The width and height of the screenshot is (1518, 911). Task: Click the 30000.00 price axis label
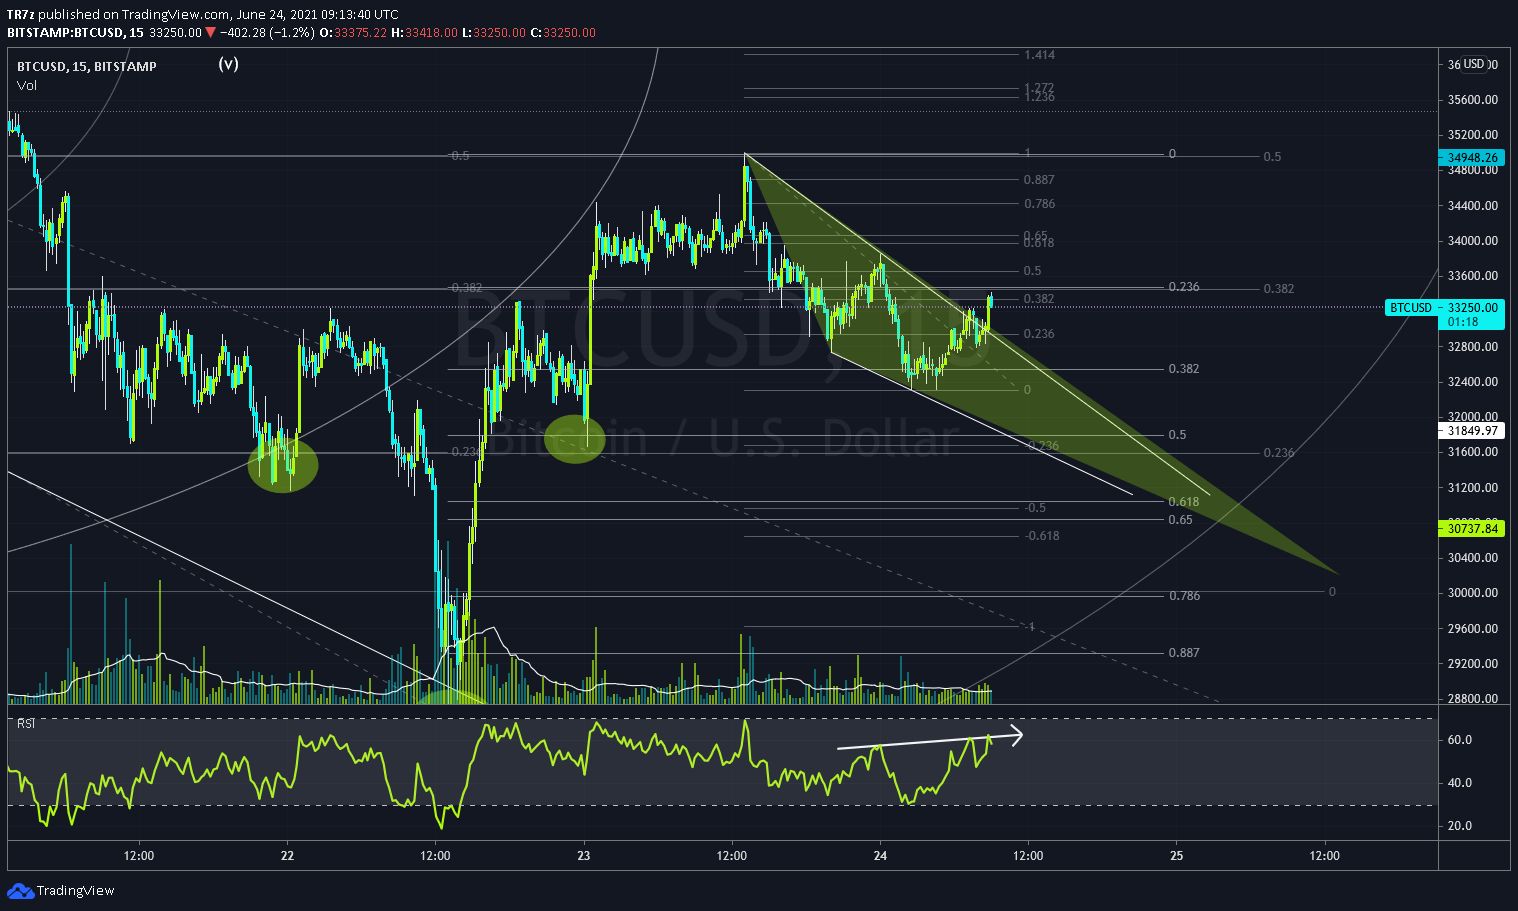point(1473,593)
